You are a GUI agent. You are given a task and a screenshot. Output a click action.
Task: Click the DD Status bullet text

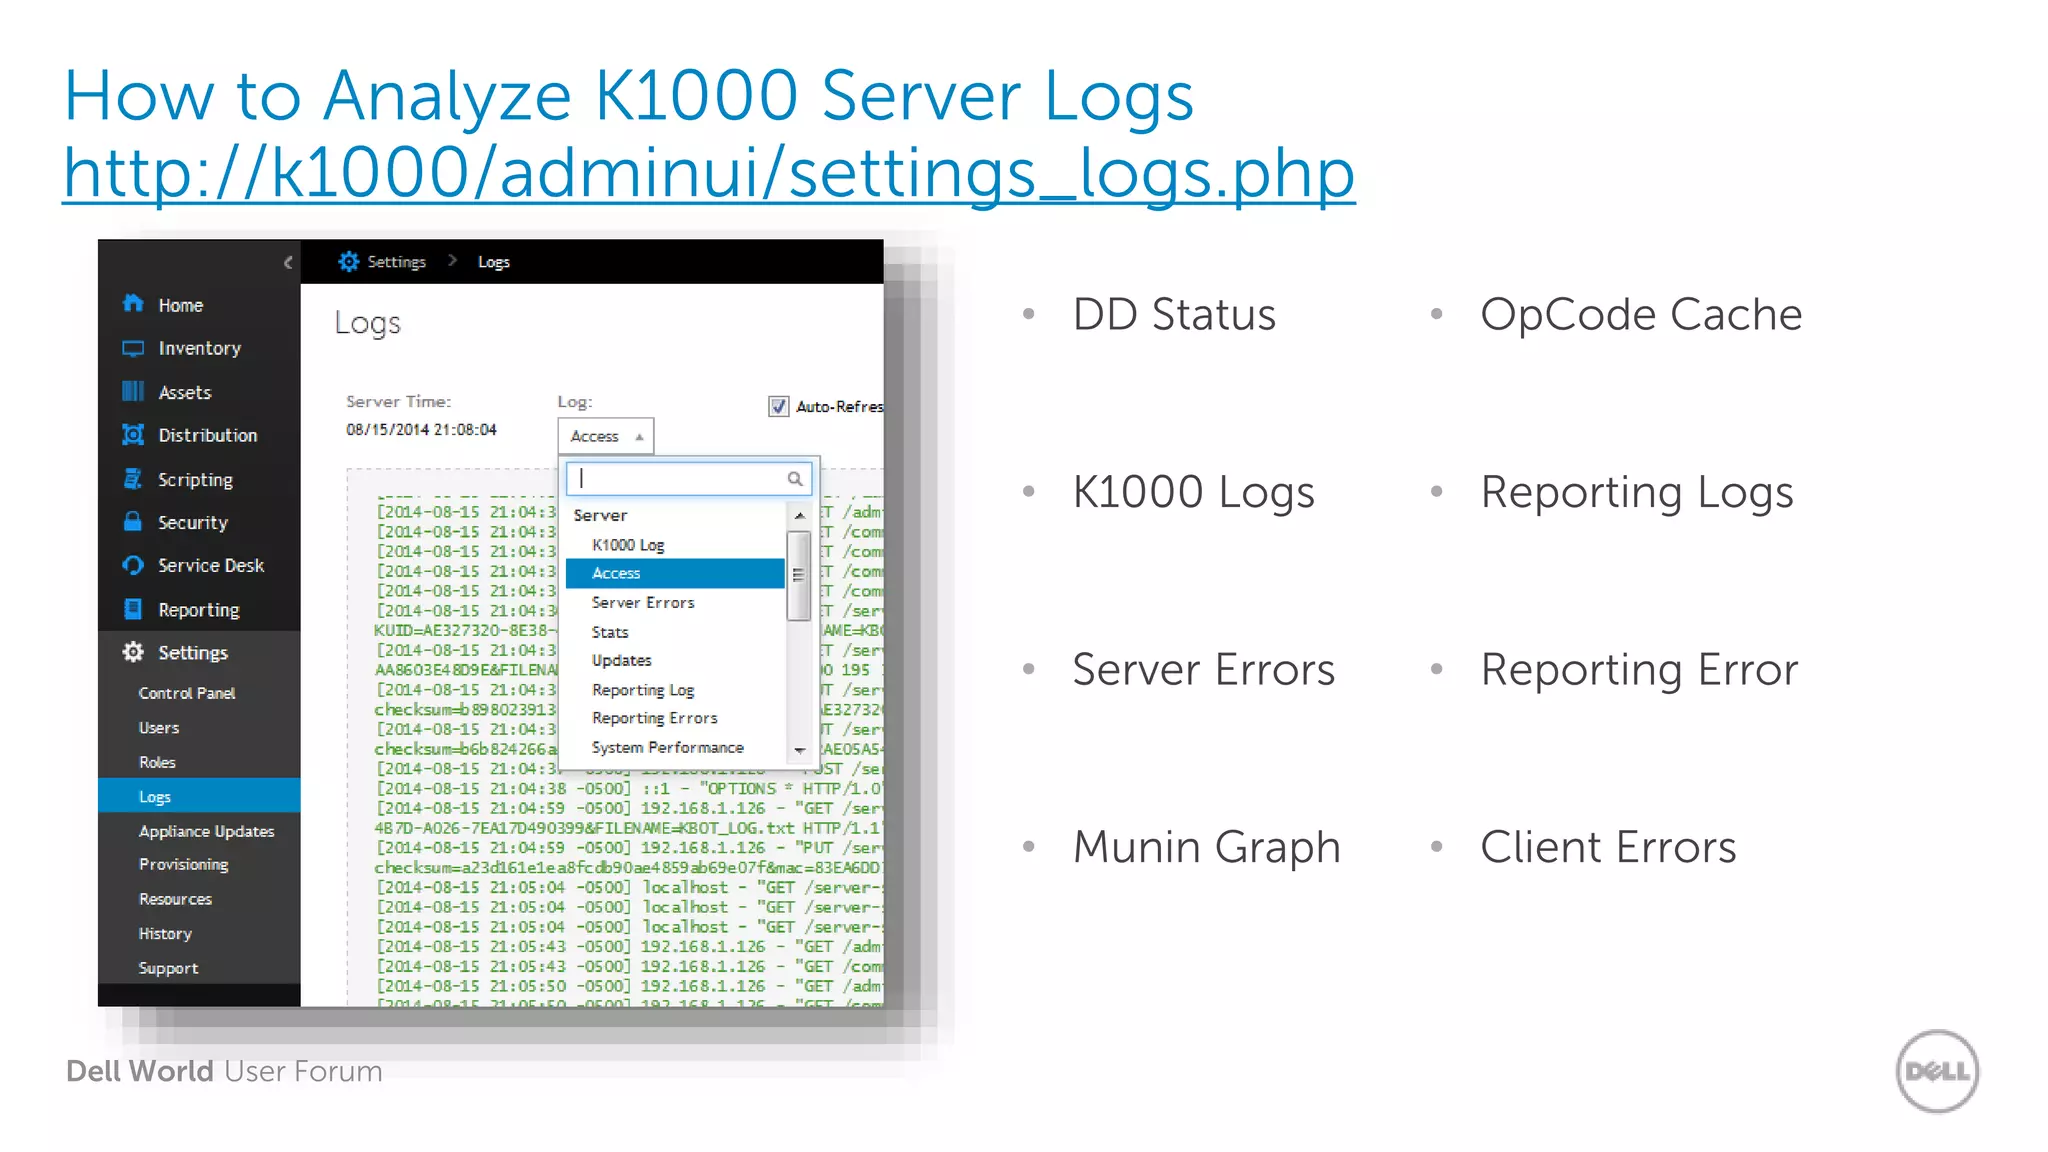[x=1174, y=314]
